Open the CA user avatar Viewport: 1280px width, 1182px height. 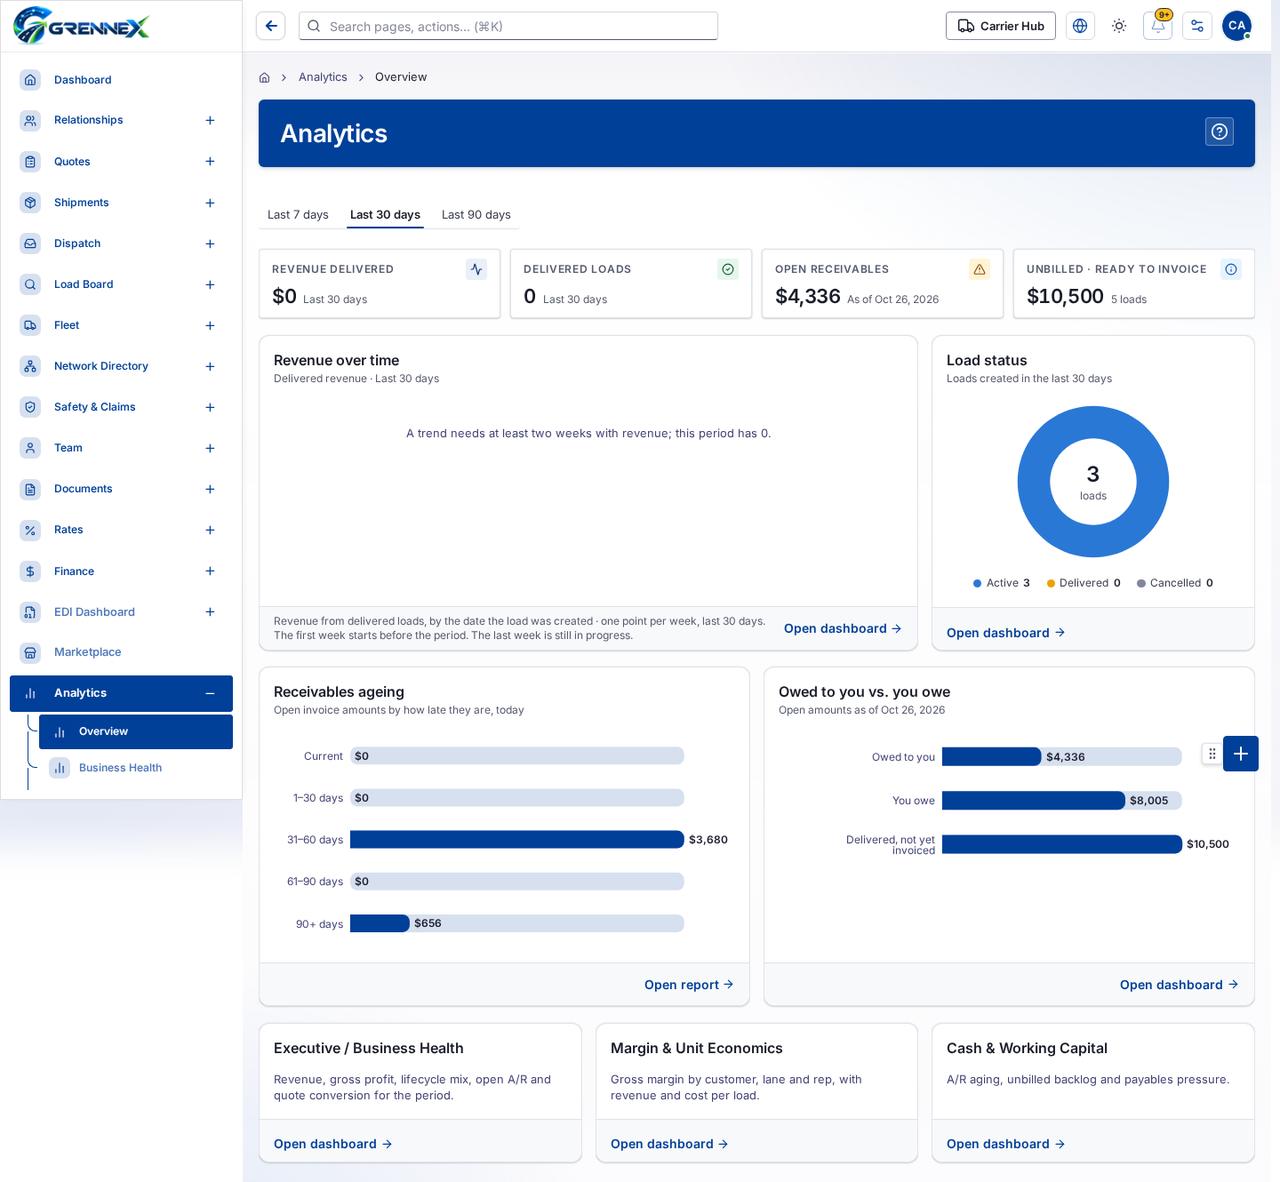click(1237, 26)
